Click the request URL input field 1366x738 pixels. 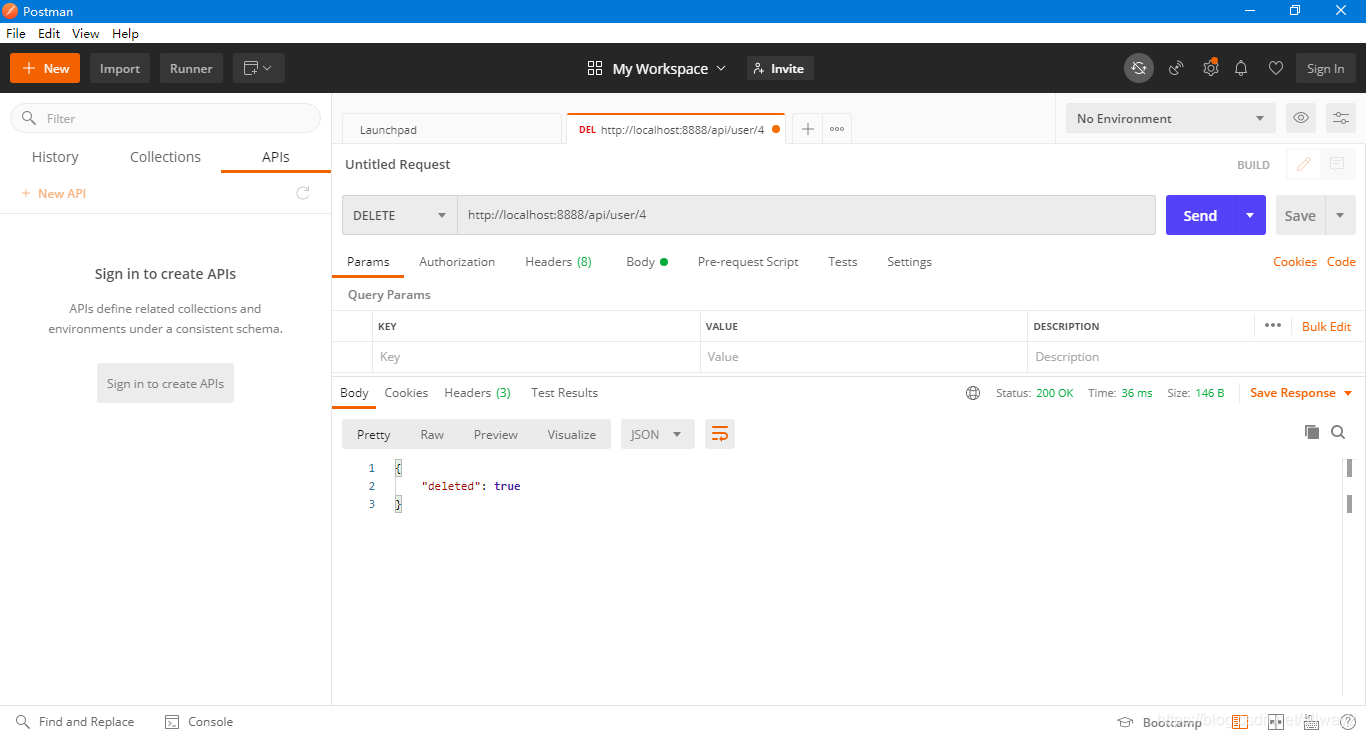(x=807, y=215)
